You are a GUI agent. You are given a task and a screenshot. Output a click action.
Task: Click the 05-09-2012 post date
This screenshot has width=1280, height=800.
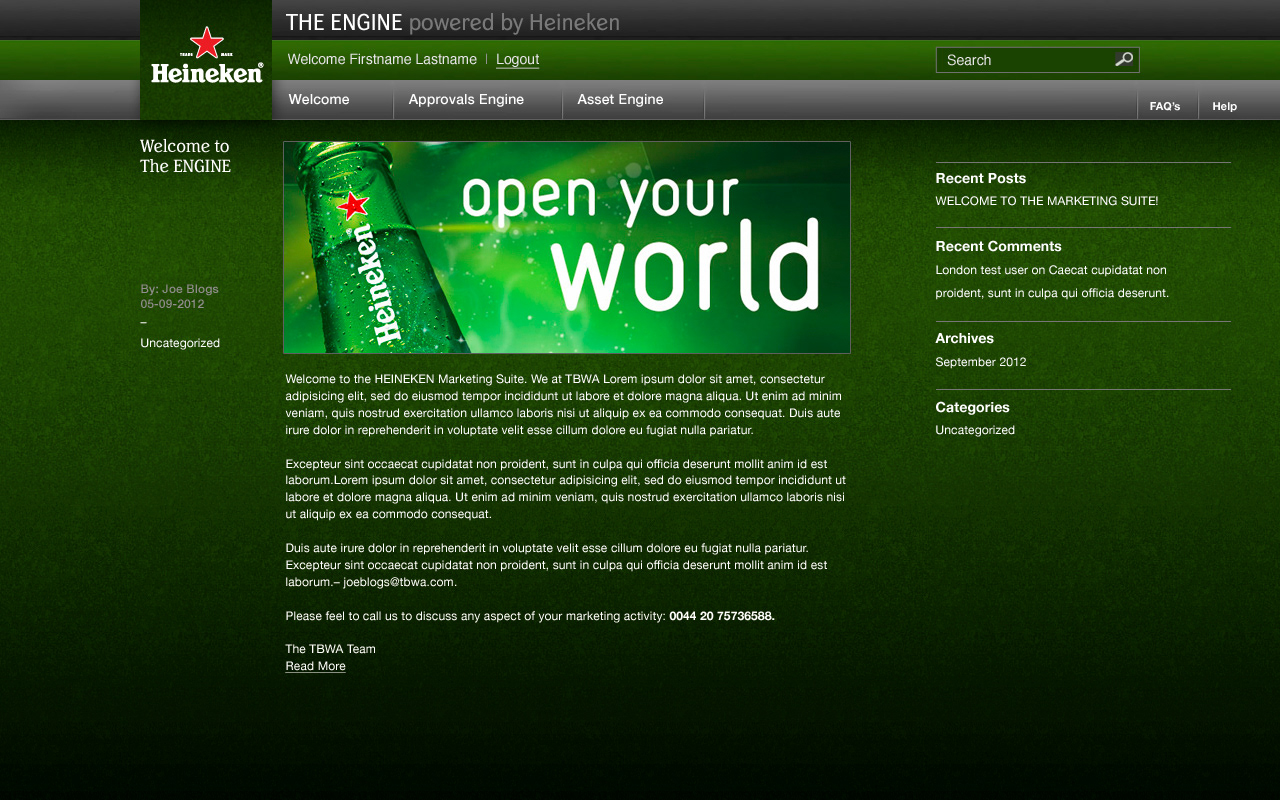pos(172,304)
